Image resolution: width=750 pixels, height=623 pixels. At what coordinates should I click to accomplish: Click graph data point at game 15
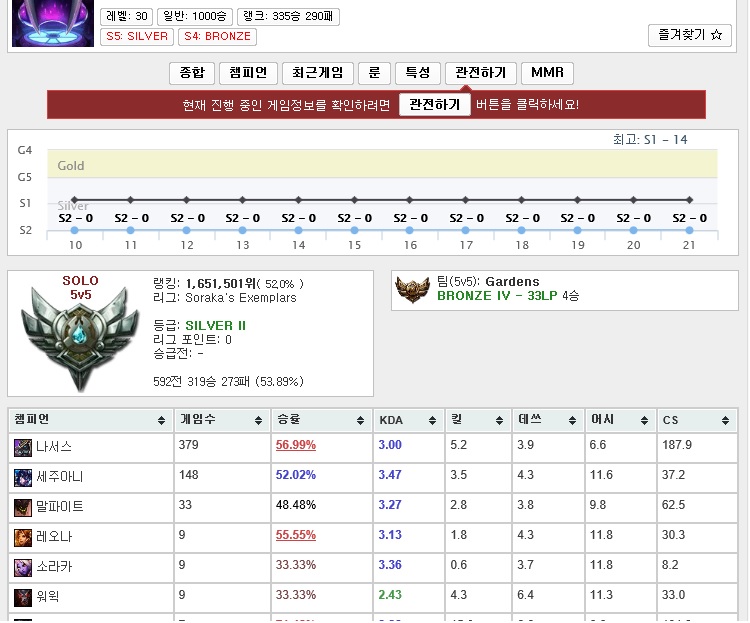354,230
